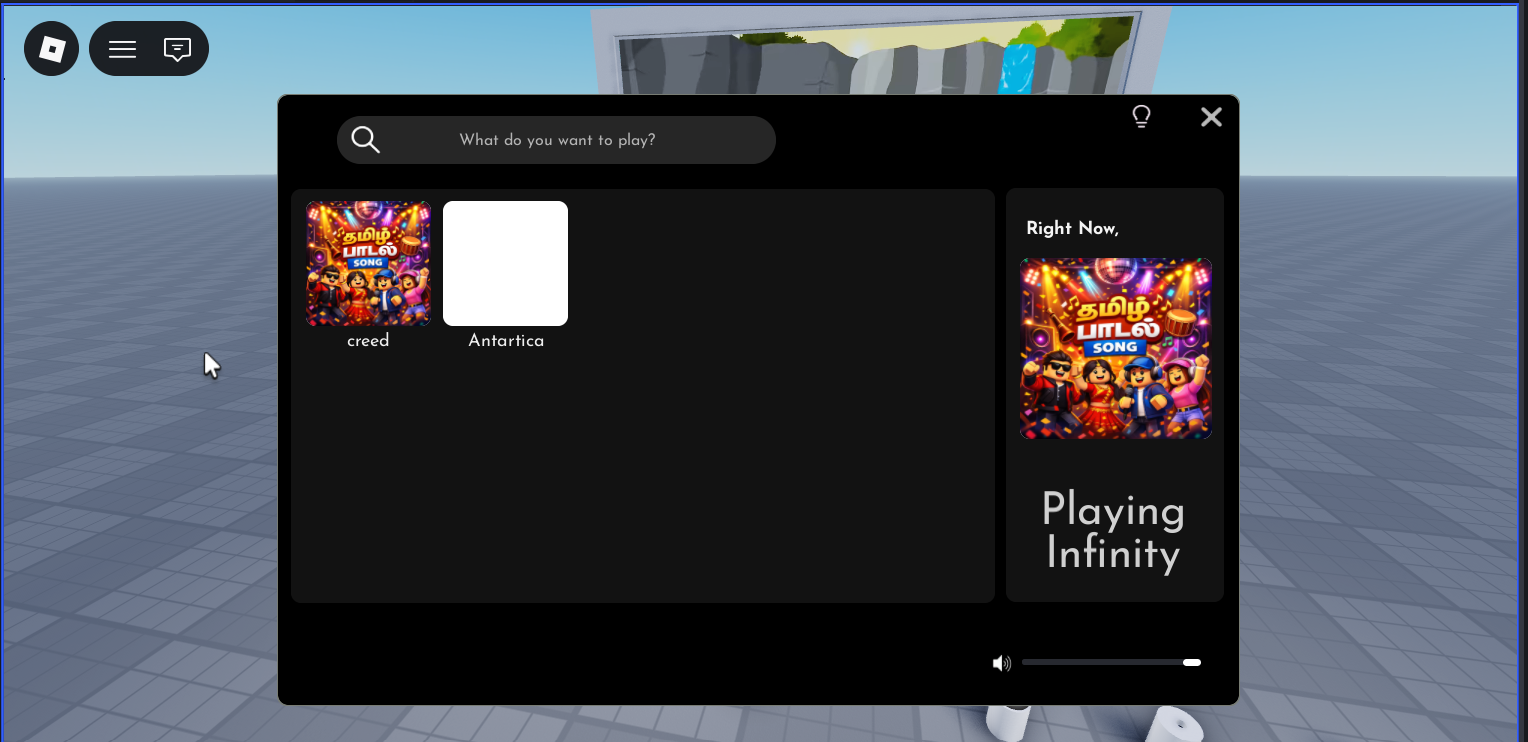This screenshot has height=742, width=1528.
Task: Open the Roblox logo menu
Action: point(51,48)
